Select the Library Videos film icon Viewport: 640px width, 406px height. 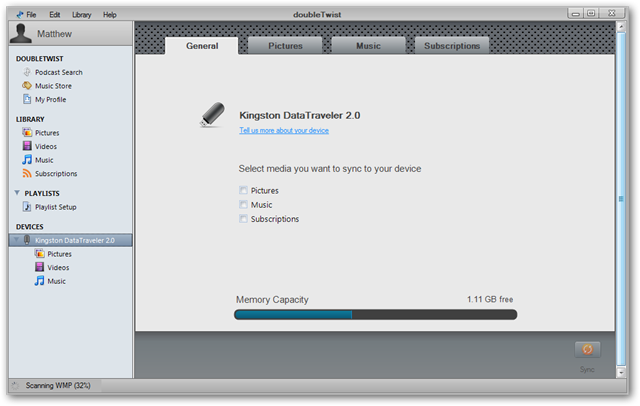pyautogui.click(x=27, y=146)
